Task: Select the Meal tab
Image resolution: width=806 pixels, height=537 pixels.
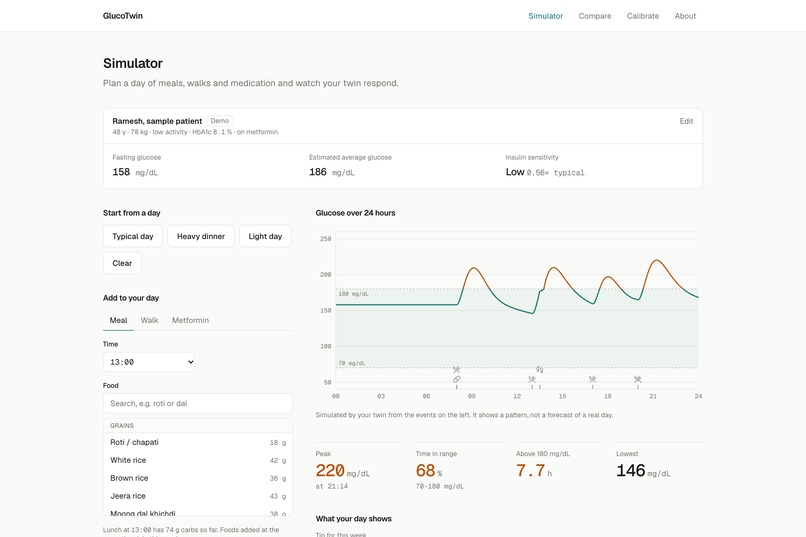Action: (118, 320)
